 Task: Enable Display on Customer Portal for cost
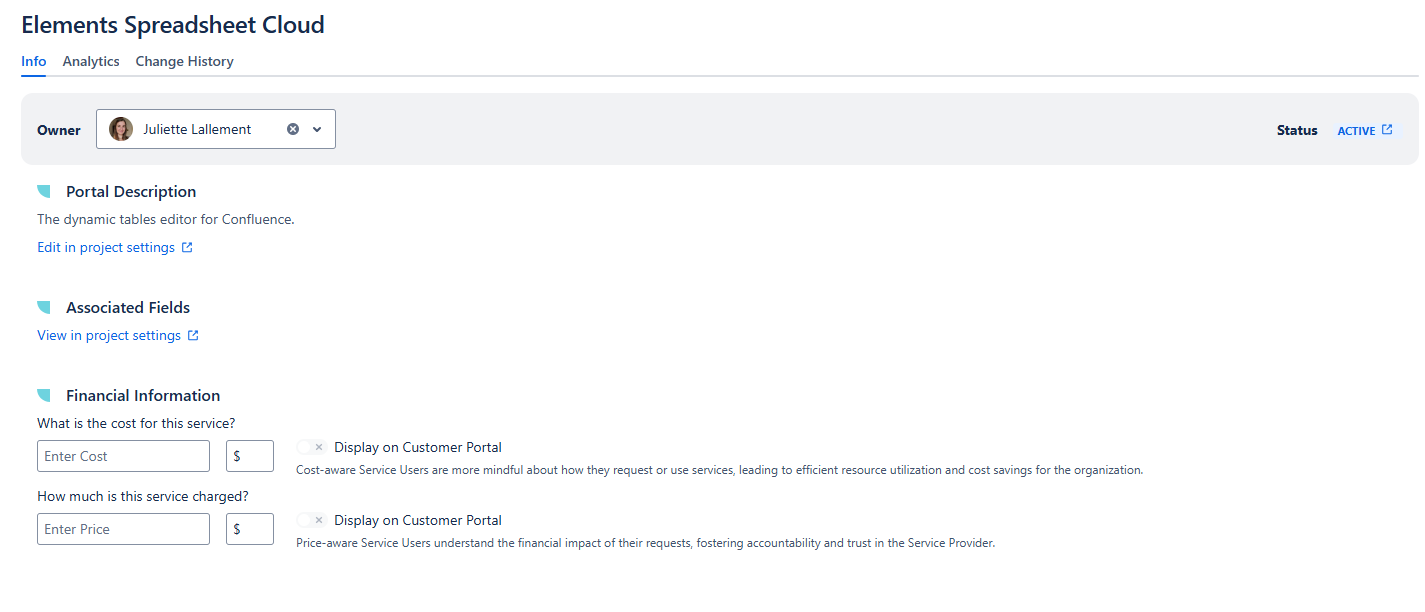click(312, 448)
